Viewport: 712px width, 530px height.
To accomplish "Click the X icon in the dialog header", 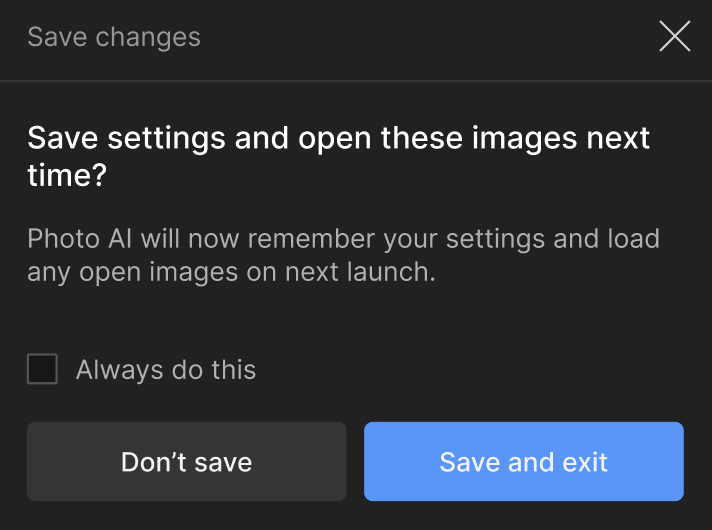I will tap(675, 37).
